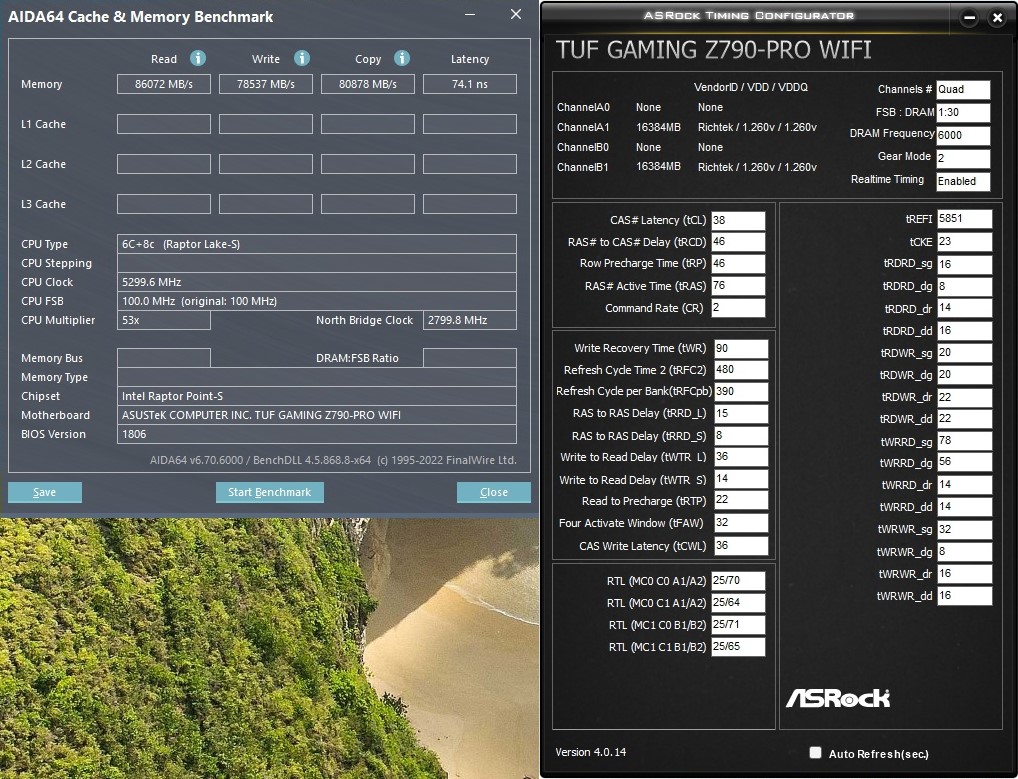Click the tWRRD_dg field showing 56
The height and width of the screenshot is (779, 1018).
964,462
